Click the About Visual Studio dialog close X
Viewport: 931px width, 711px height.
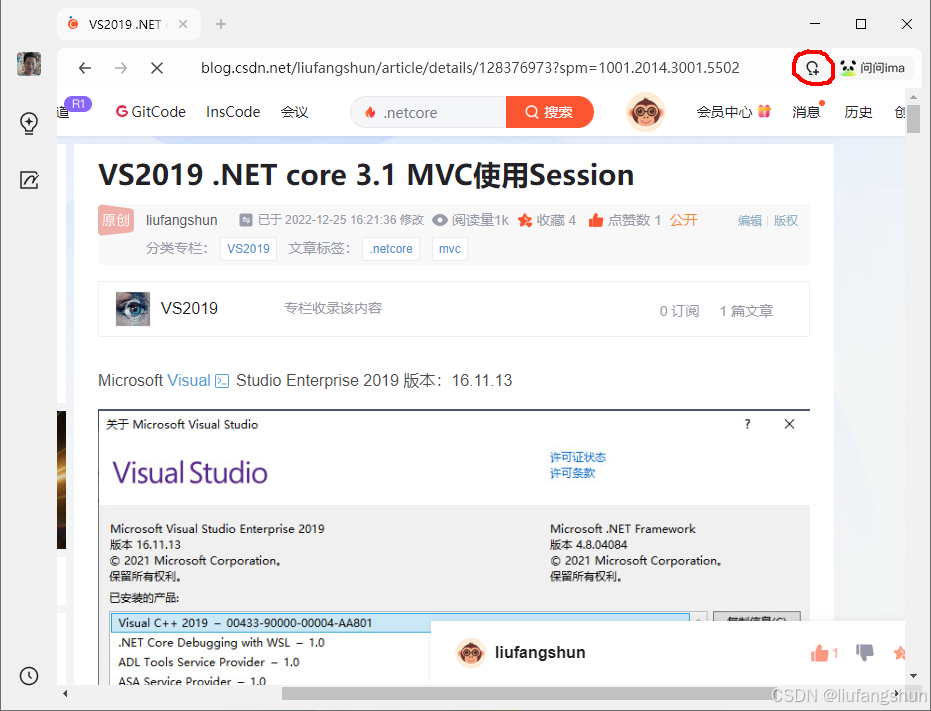pos(789,424)
